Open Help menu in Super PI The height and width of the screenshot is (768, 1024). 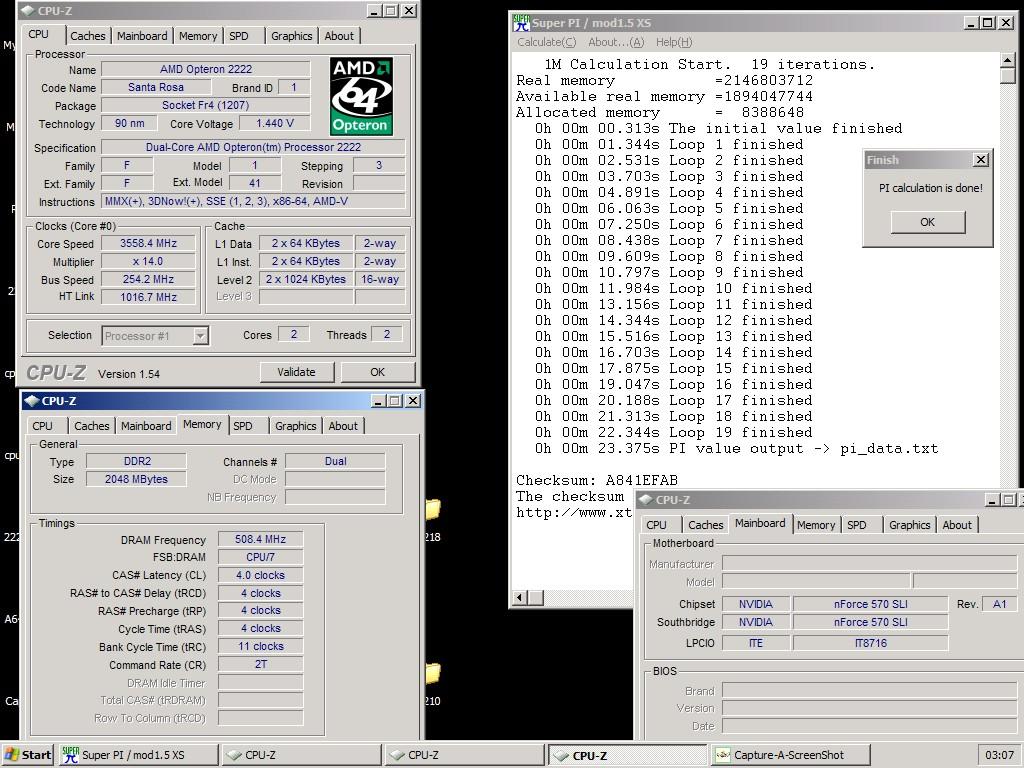tap(674, 42)
